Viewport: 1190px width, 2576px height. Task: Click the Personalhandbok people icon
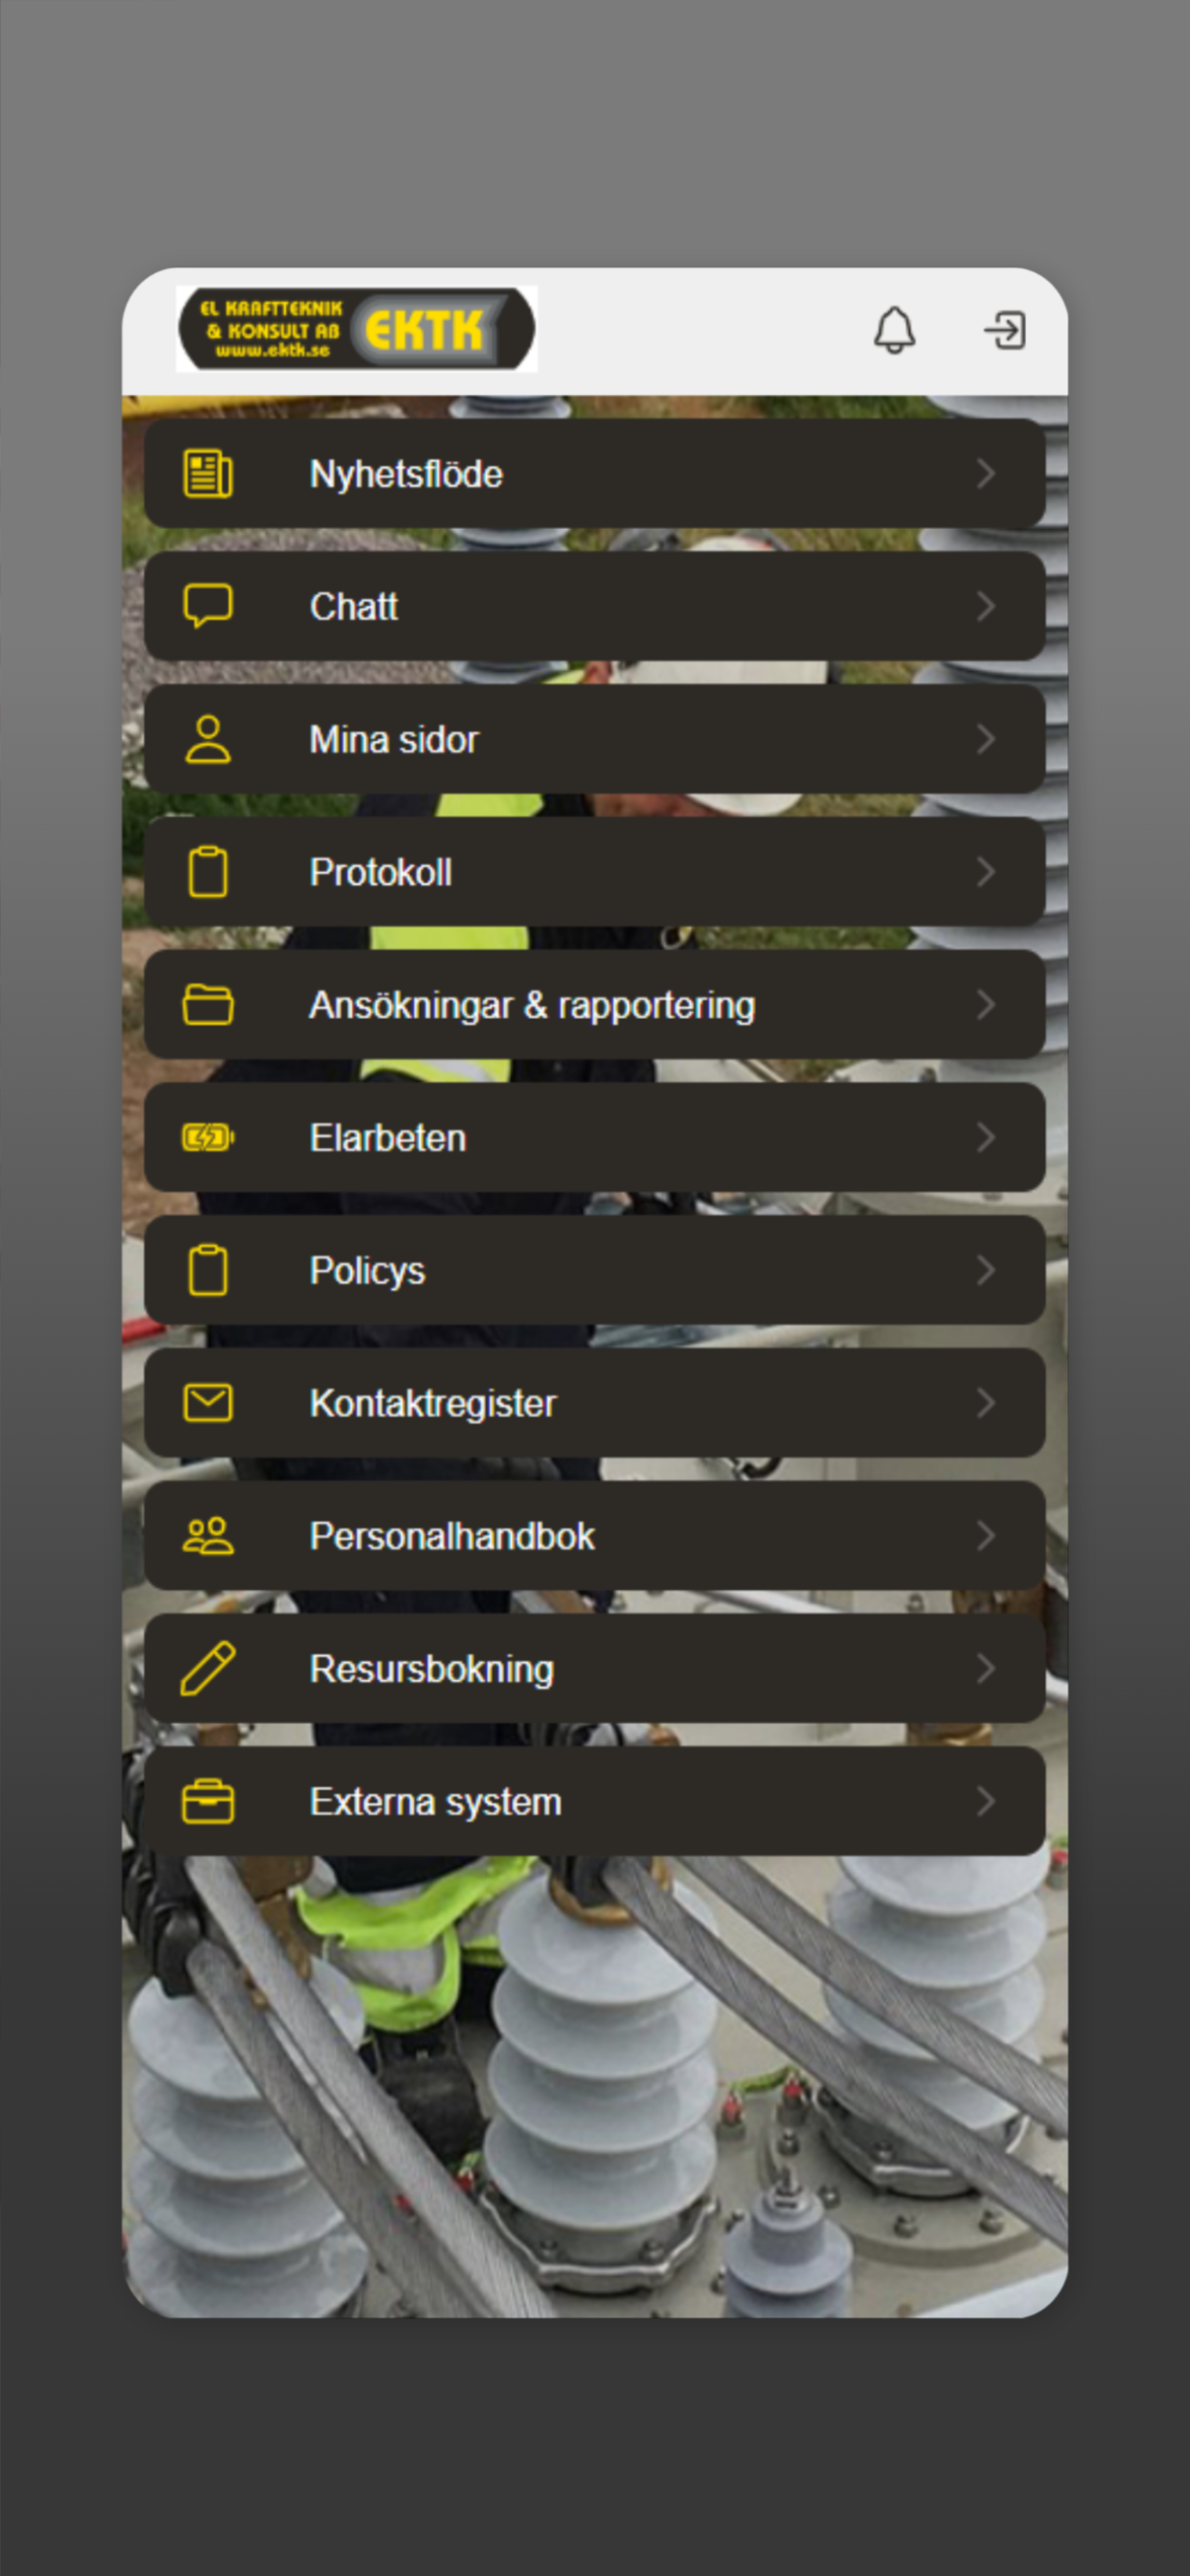(208, 1536)
